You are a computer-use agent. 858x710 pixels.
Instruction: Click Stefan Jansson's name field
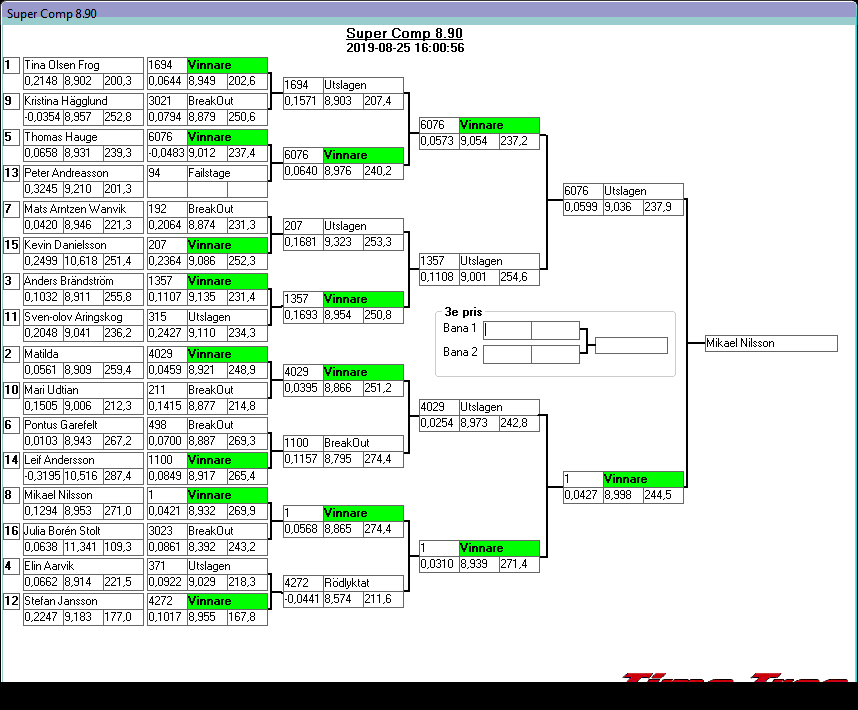point(83,601)
